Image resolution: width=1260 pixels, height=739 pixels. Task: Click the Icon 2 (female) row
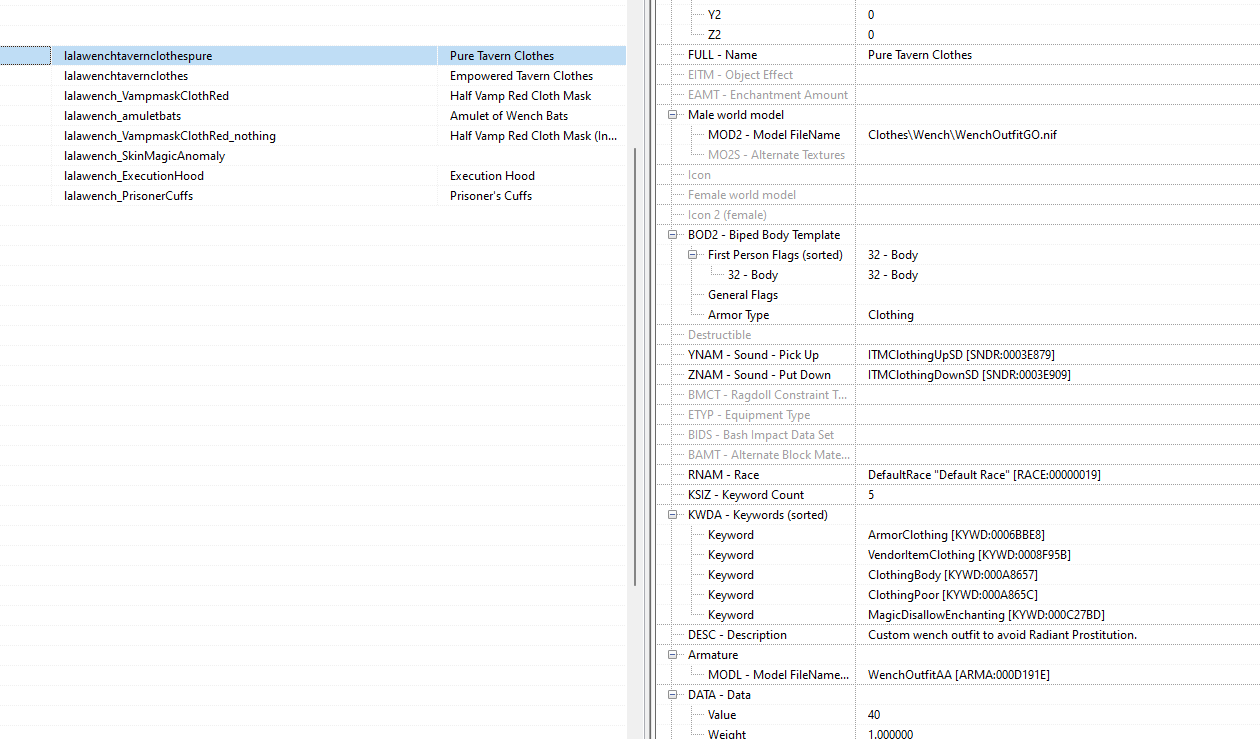point(958,215)
